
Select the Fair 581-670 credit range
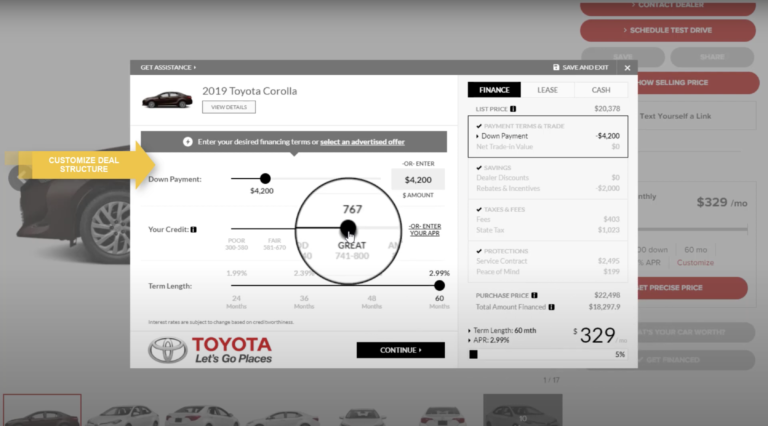click(274, 244)
